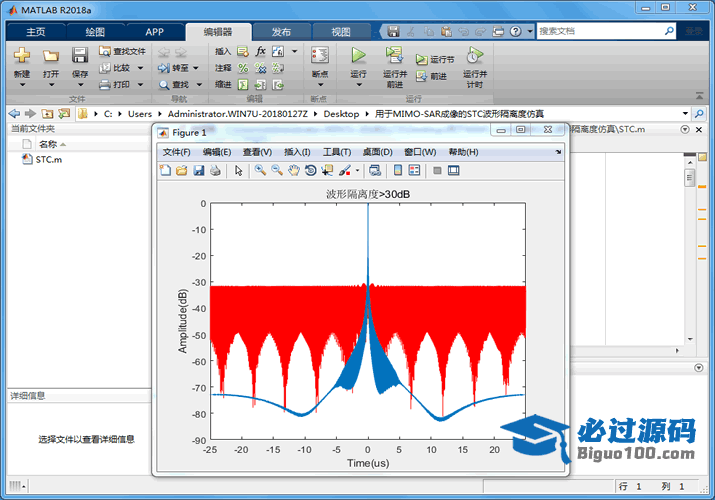
Task: Click the Insert Colorbar icon in Figure 1
Action: coord(398,170)
